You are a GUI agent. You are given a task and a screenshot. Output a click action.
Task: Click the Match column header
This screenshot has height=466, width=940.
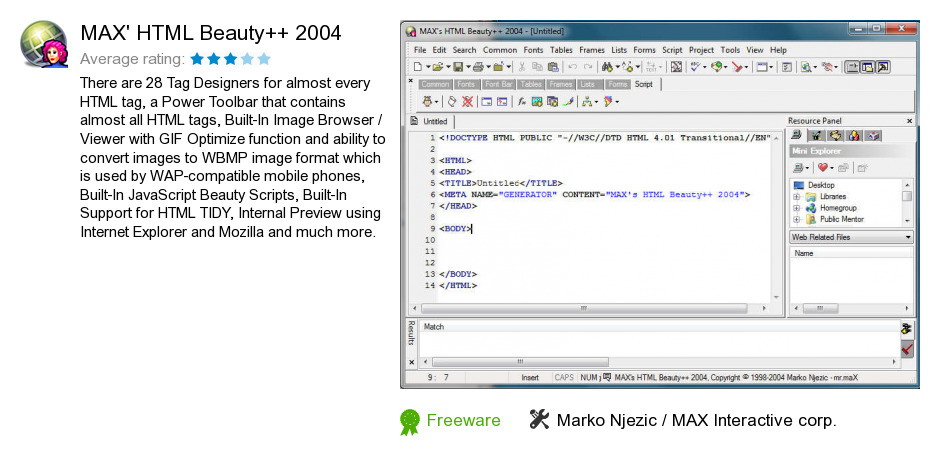coord(658,327)
